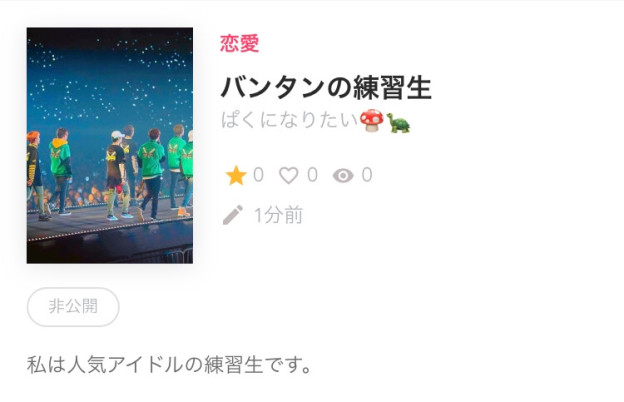The height and width of the screenshot is (402, 624).
Task: Click the view count number 0
Action: click(367, 175)
